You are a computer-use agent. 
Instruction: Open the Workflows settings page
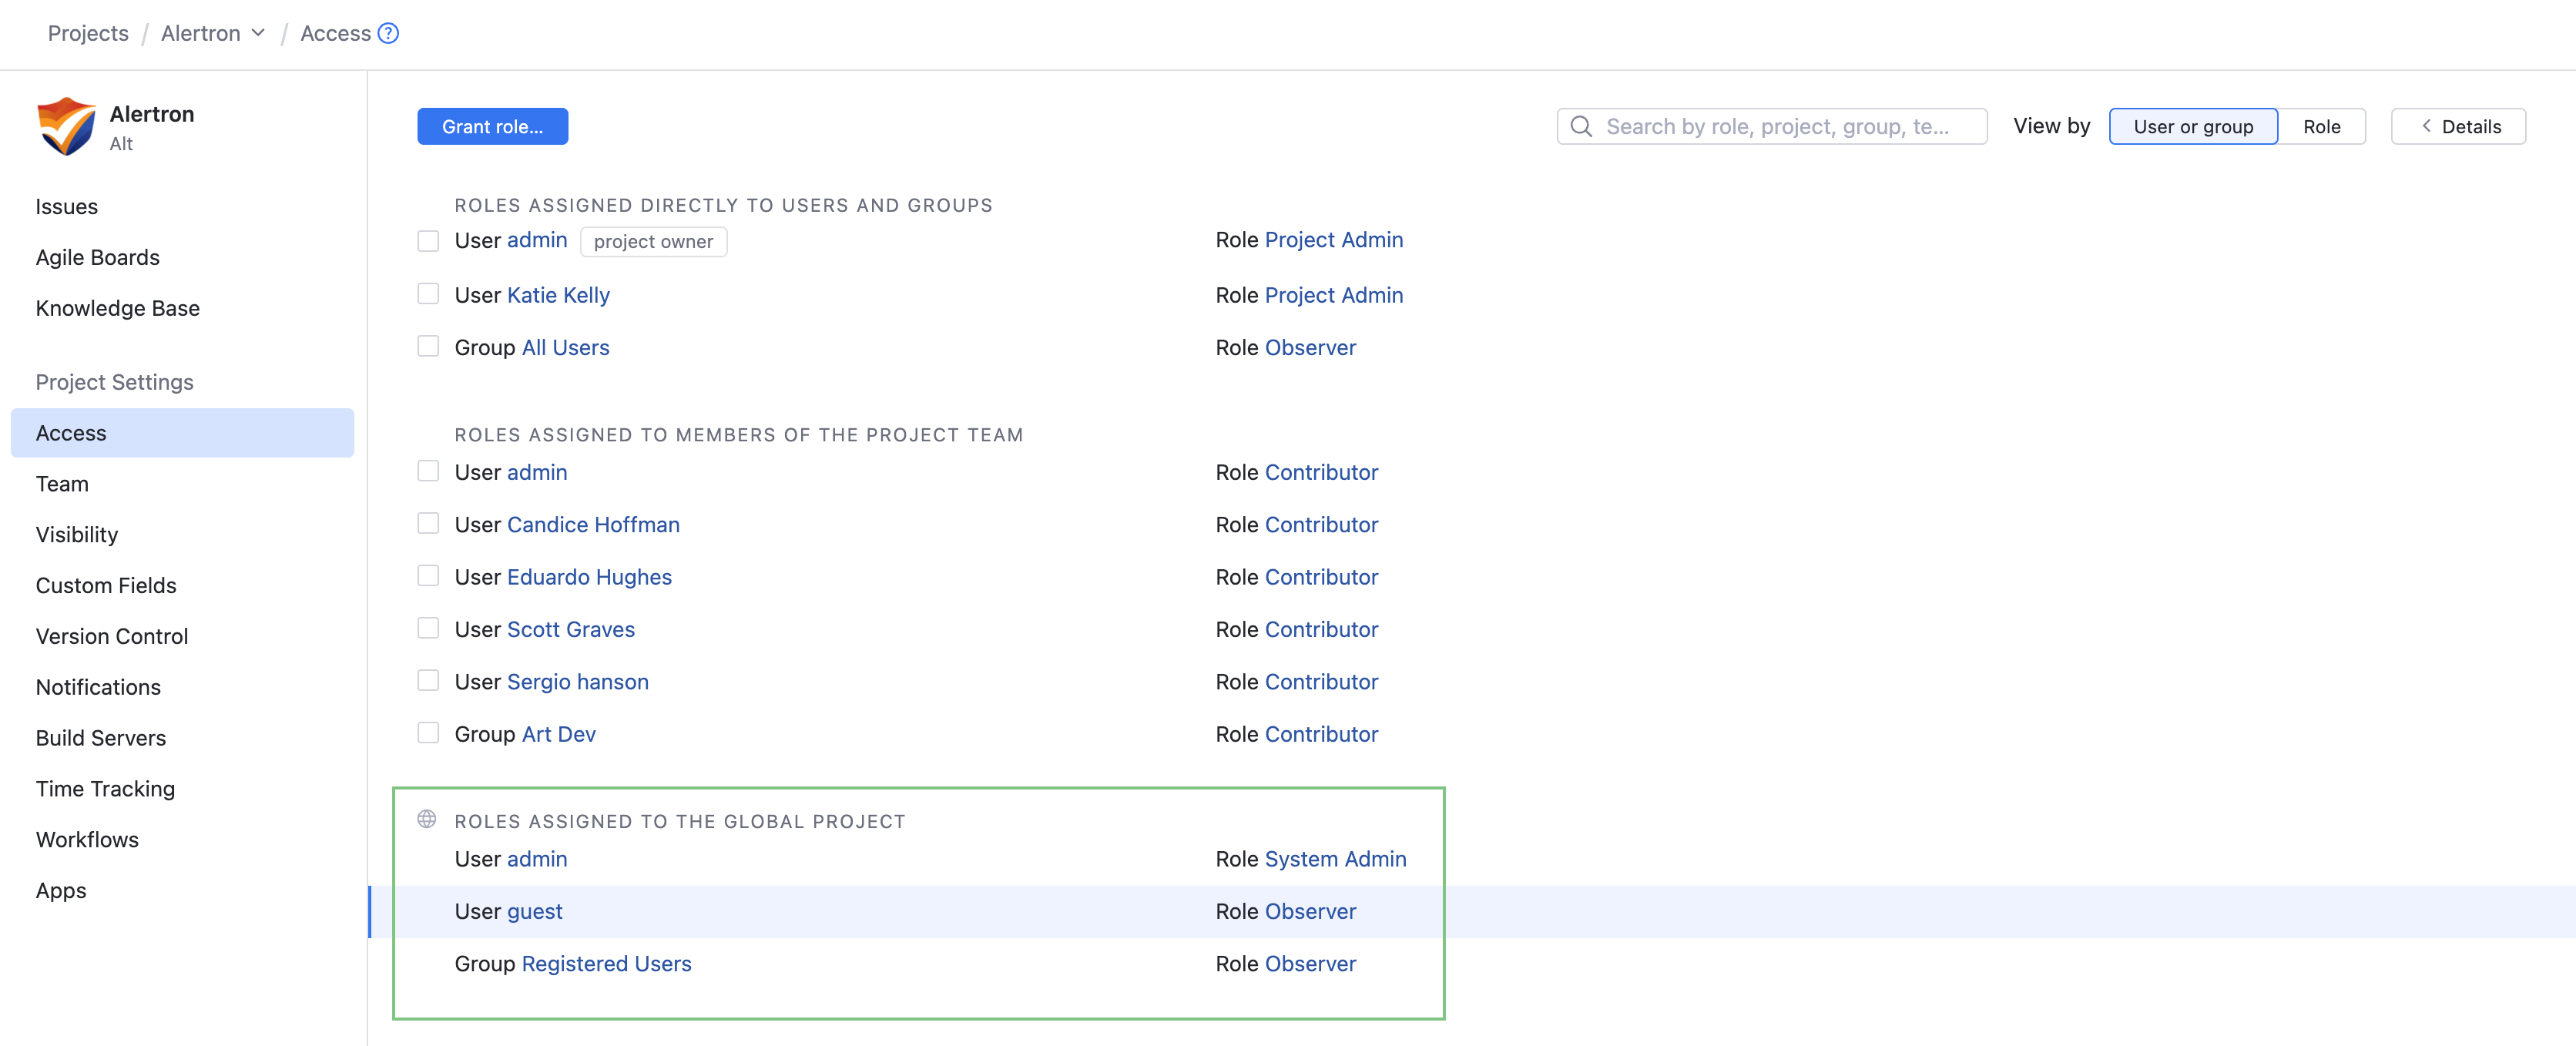pyautogui.click(x=87, y=839)
